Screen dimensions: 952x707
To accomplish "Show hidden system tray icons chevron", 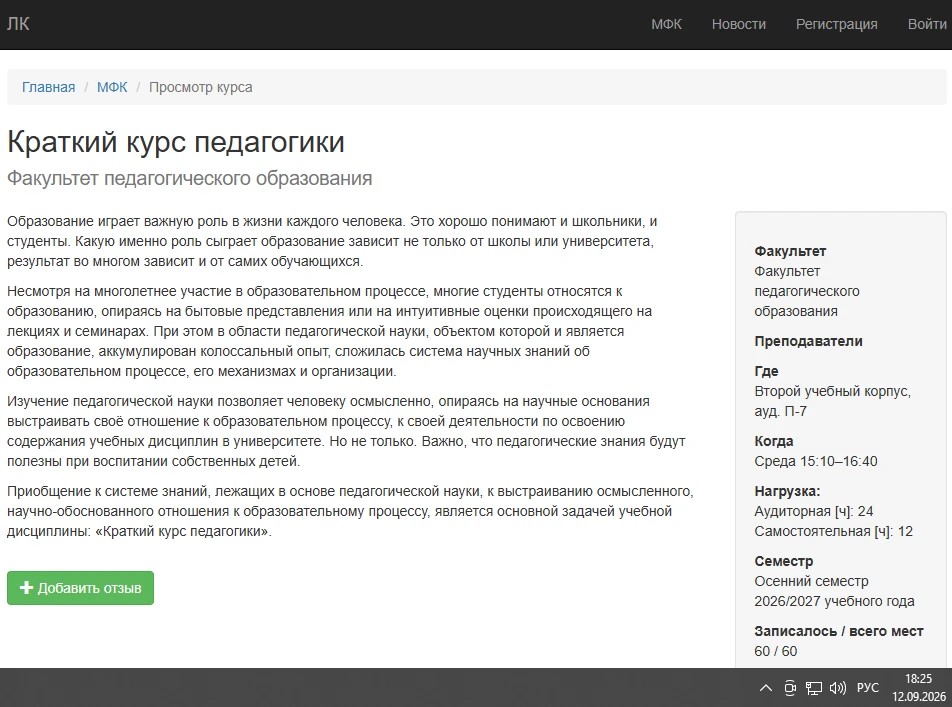I will pos(766,688).
